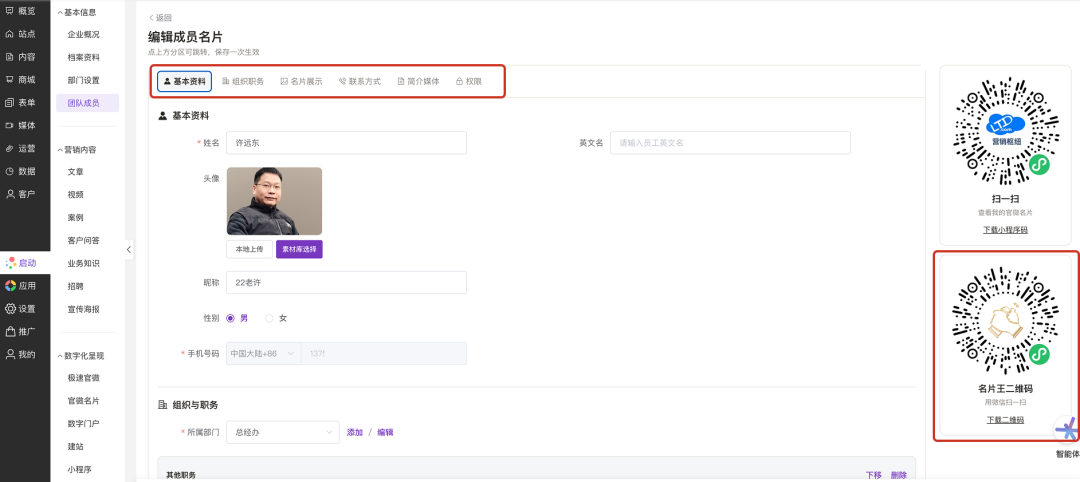Open 建站 in the sidebar

[x=76, y=446]
